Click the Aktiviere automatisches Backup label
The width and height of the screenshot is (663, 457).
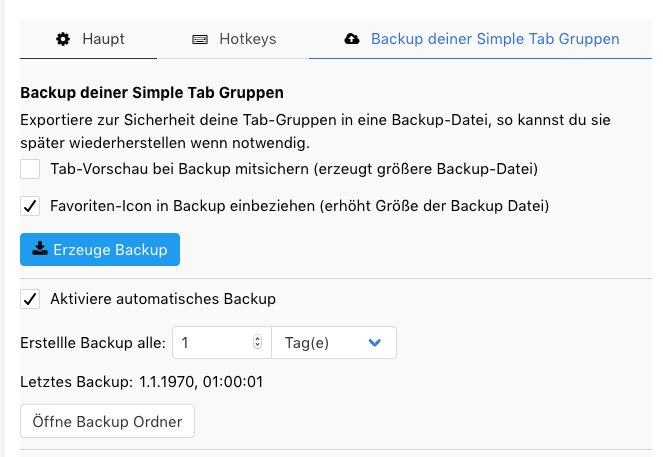pos(163,298)
